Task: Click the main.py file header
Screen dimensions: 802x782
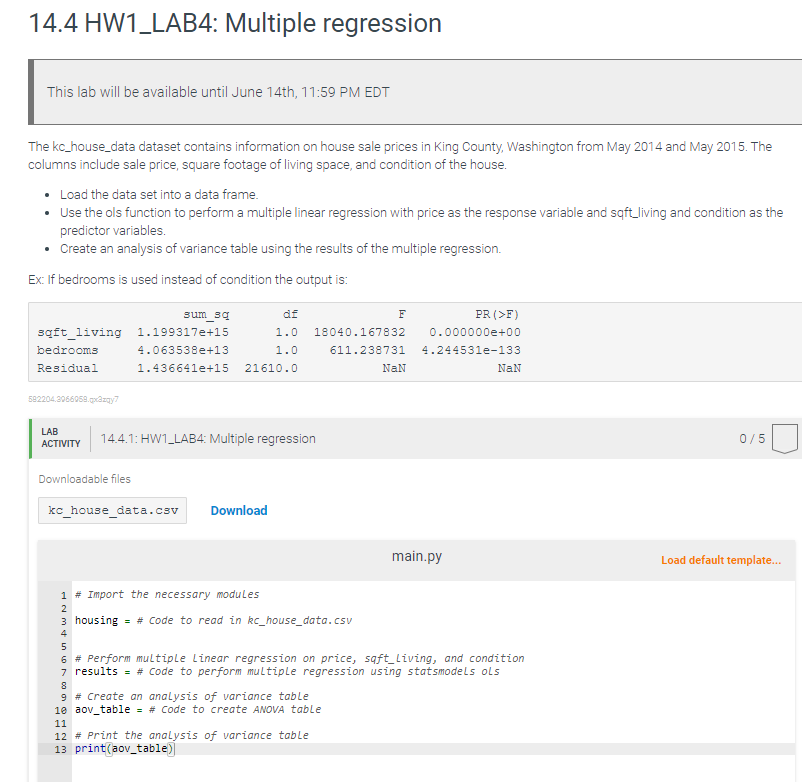Action: click(417, 557)
